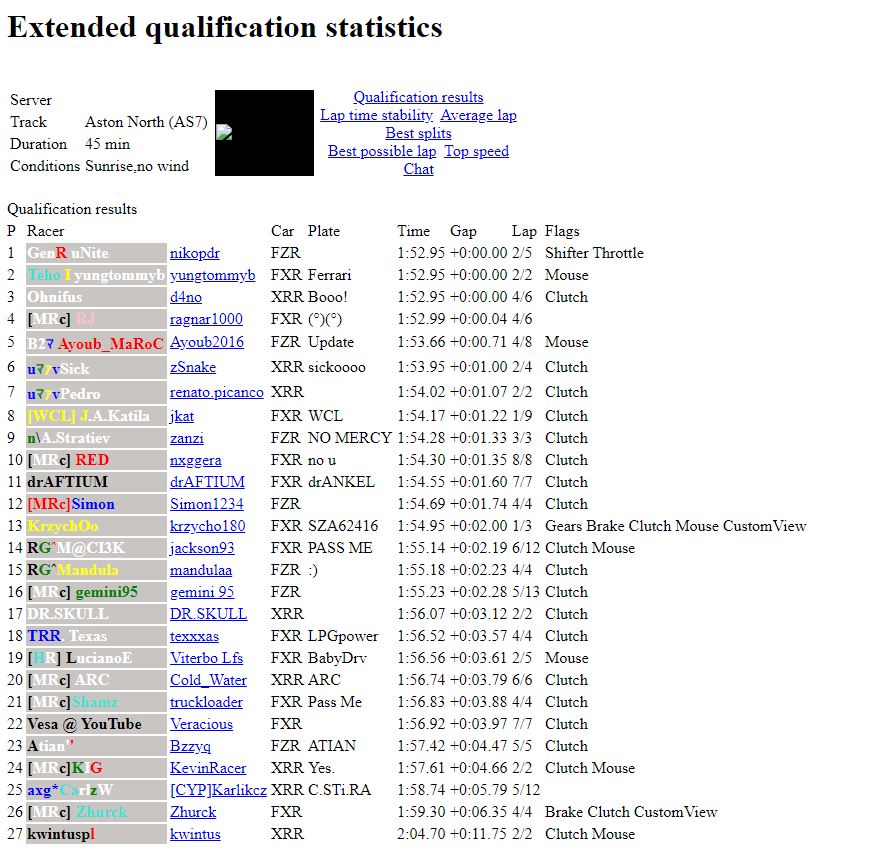Open Viterbo Lfs racer link

click(x=206, y=658)
